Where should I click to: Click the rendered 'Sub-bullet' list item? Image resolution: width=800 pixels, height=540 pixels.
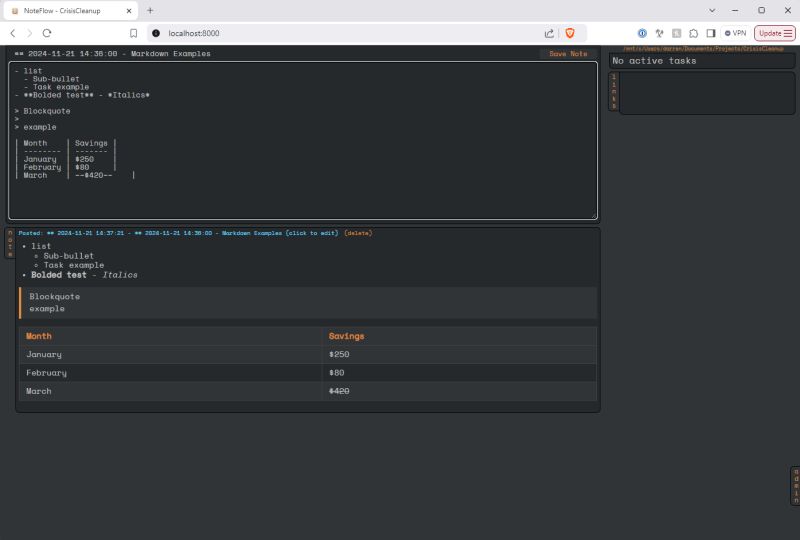click(68, 256)
